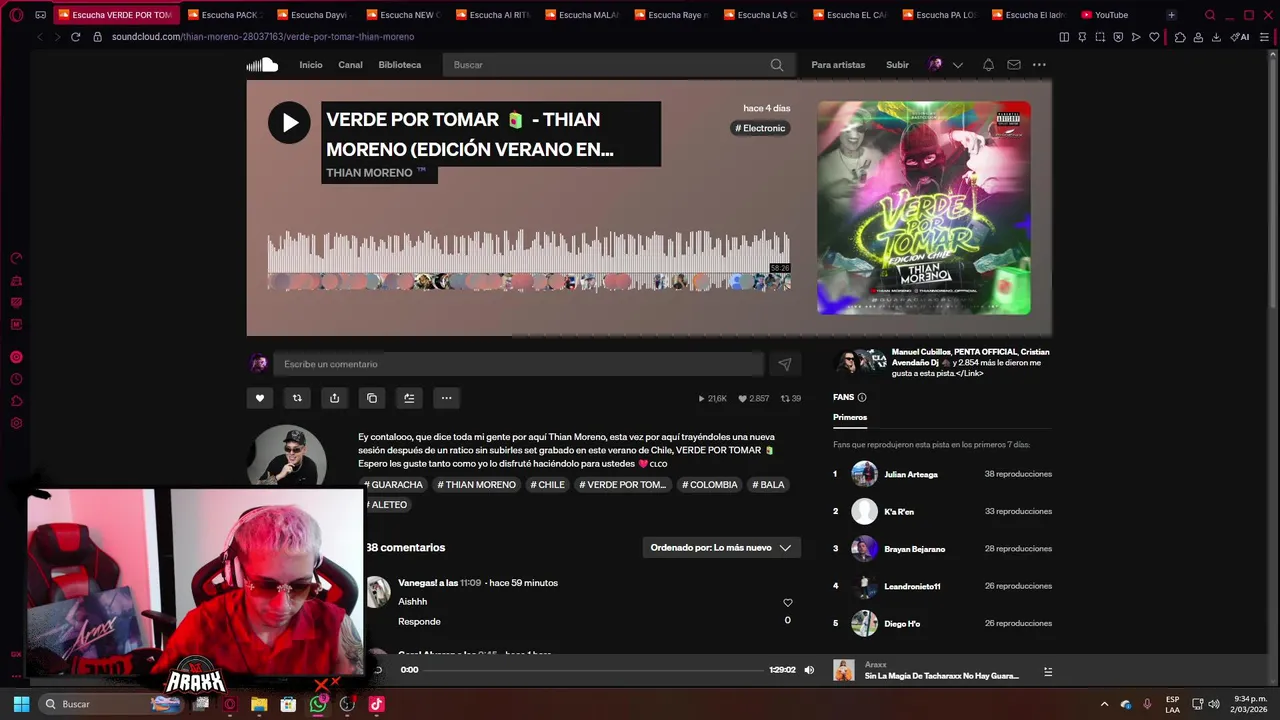The height and width of the screenshot is (720, 1280).
Task: Click the browser address bar URL
Action: (x=263, y=37)
